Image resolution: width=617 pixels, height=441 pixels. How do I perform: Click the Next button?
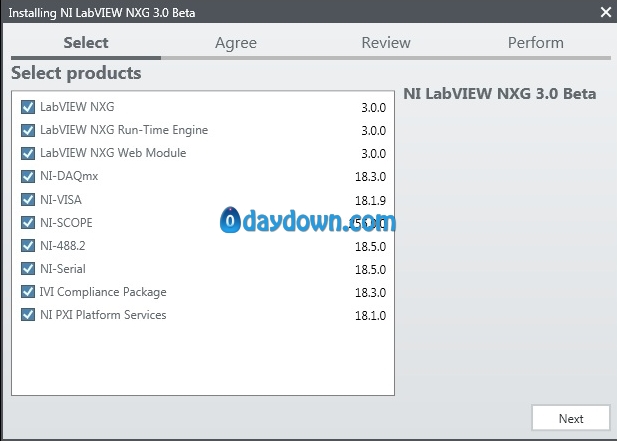(x=571, y=418)
